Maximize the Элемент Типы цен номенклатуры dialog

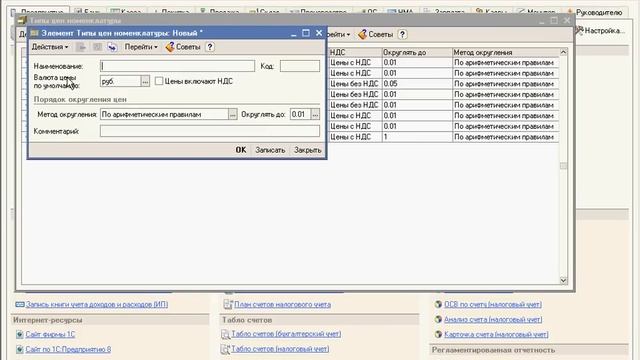click(x=306, y=33)
